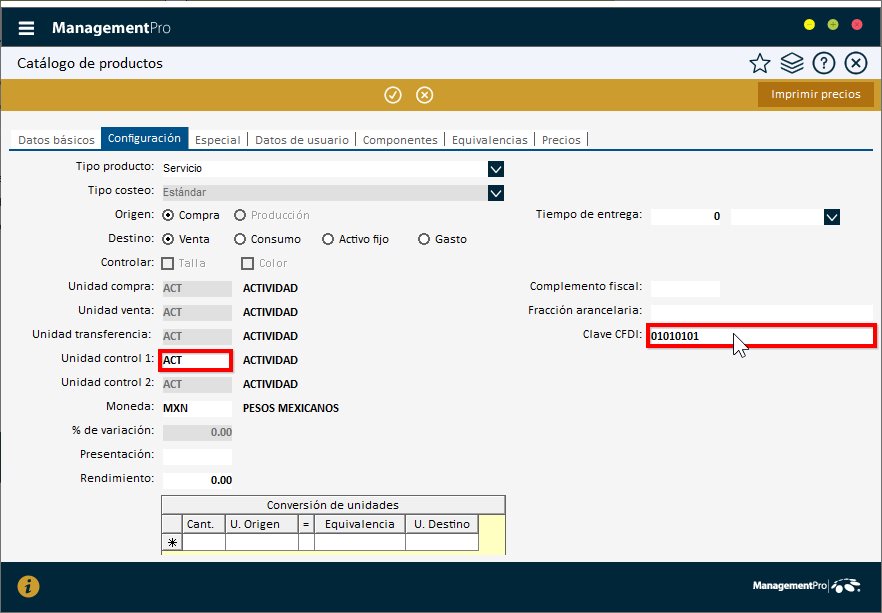Click the ManagementPro logo in footer

806,585
